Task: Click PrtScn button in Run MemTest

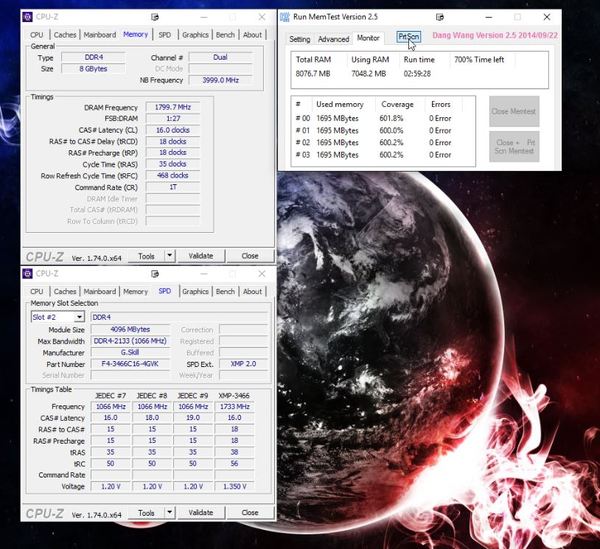Action: point(409,37)
